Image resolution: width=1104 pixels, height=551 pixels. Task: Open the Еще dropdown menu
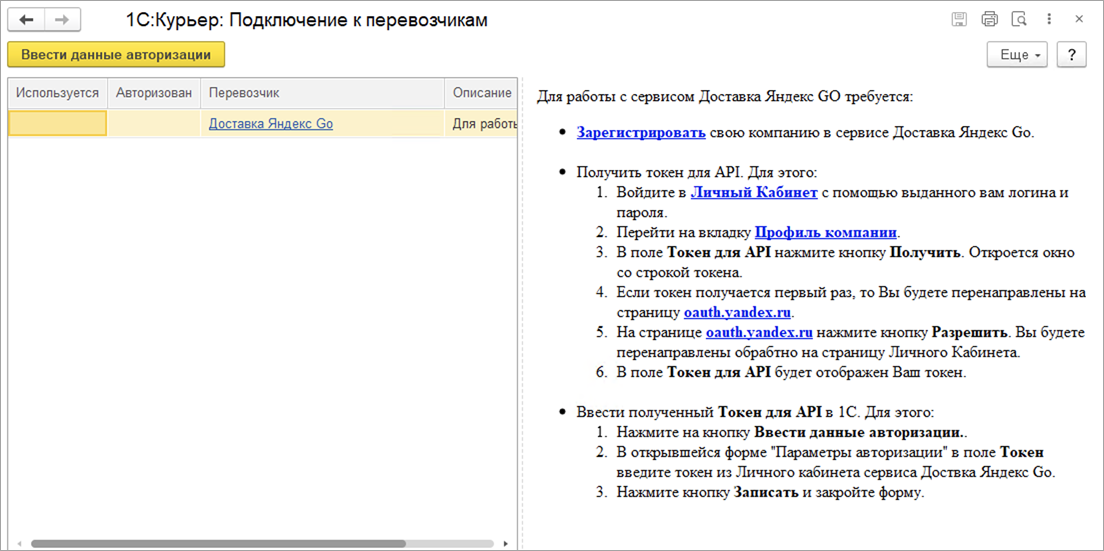click(x=1018, y=55)
